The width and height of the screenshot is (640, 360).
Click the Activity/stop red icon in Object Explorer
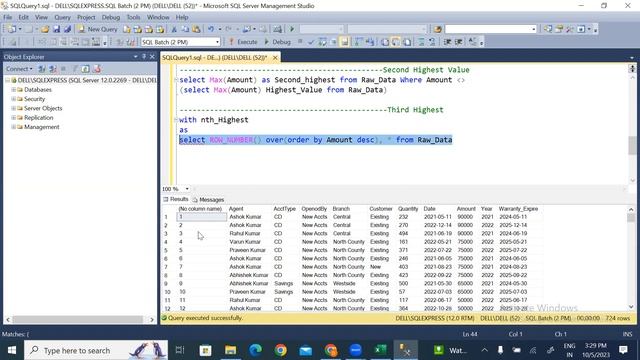[x=97, y=69]
